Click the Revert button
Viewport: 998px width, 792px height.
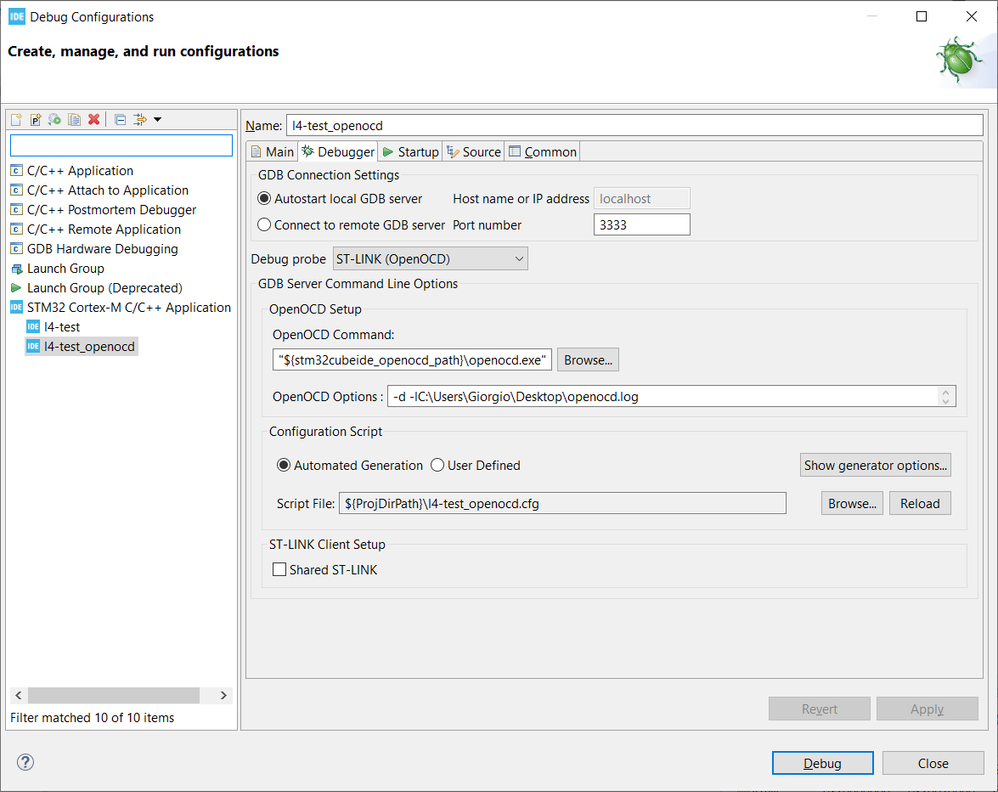click(x=819, y=709)
